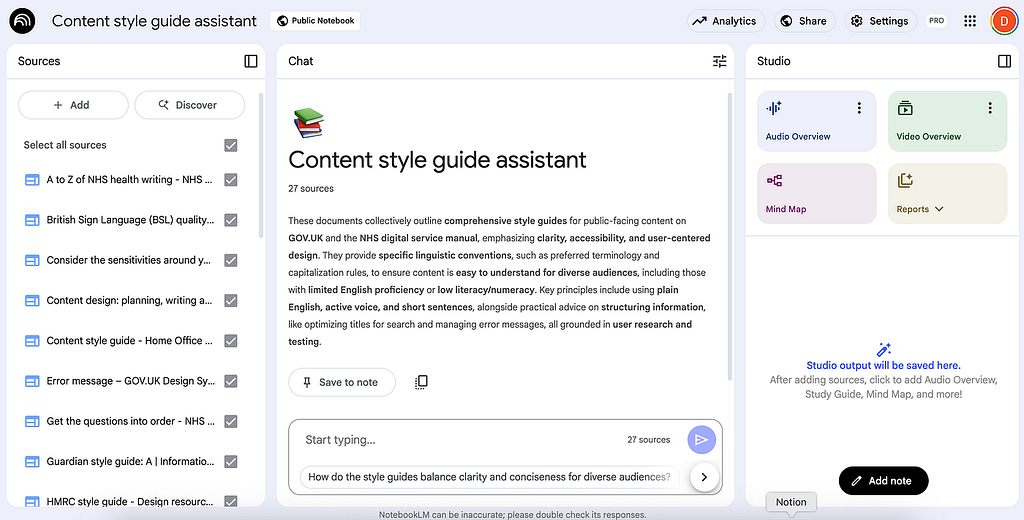Click source icon for HMRC style guide

[32, 502]
